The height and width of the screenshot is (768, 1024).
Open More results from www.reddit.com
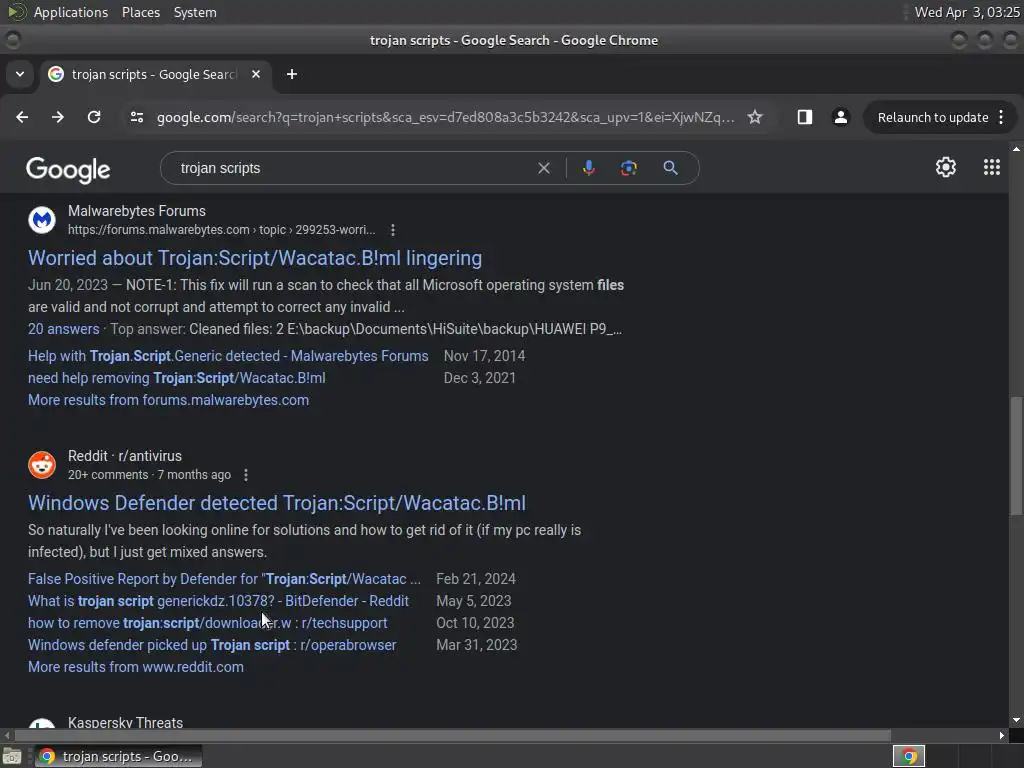tap(136, 667)
